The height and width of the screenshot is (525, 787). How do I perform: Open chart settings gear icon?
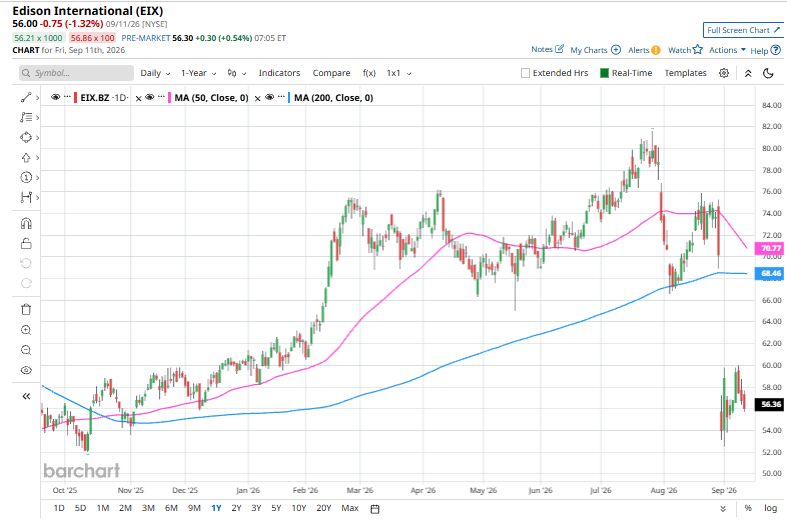coord(724,73)
